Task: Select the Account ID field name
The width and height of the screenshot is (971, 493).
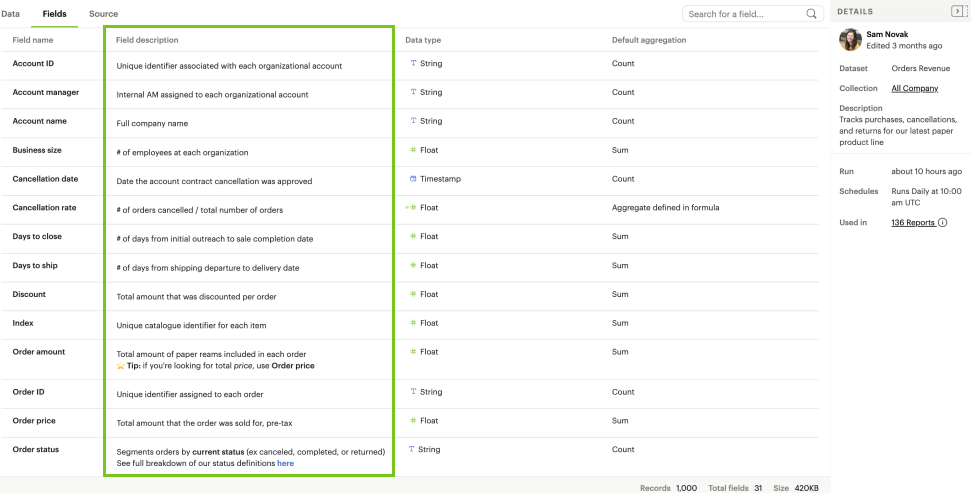Action: click(33, 63)
